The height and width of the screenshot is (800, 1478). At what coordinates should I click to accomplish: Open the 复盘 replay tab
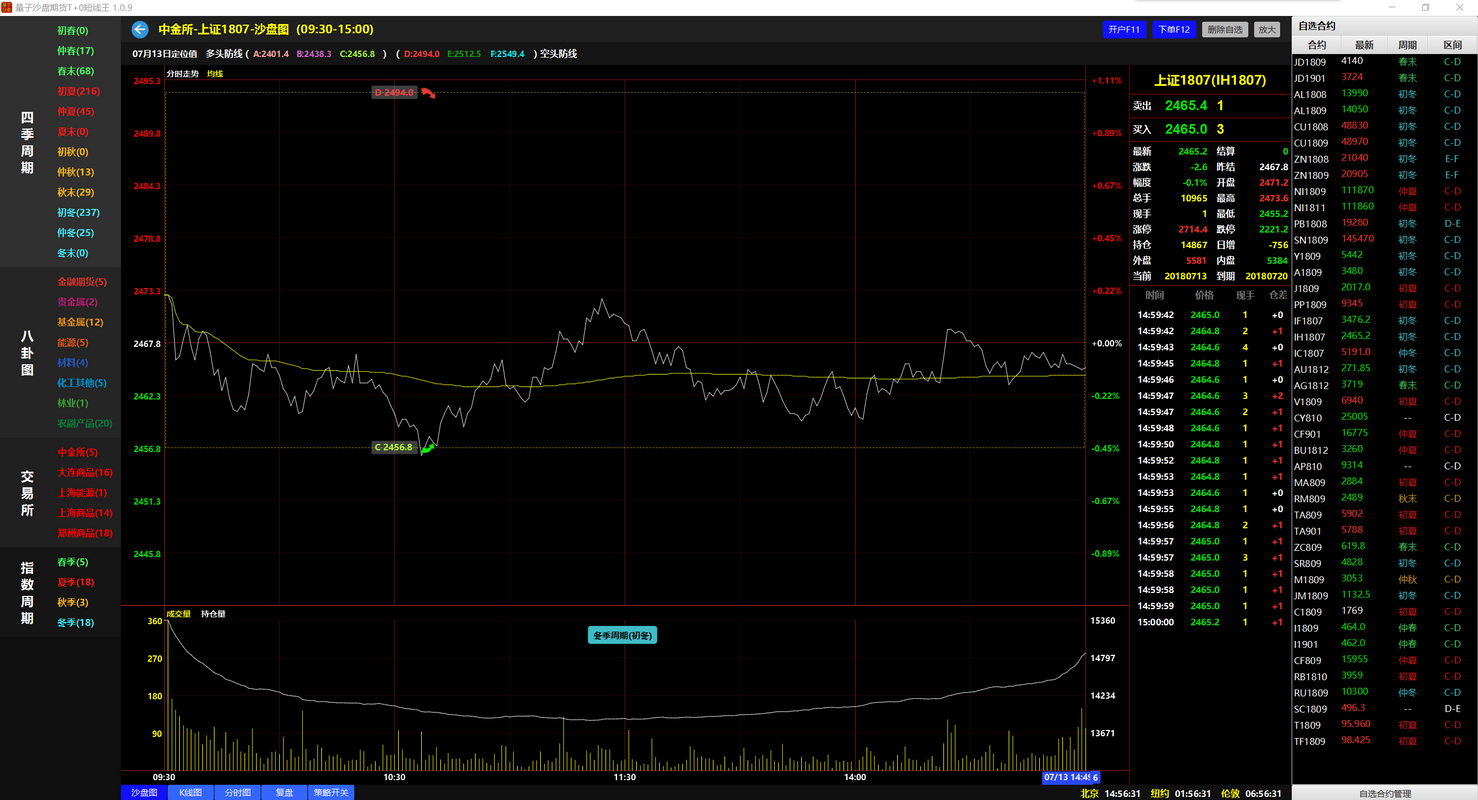click(285, 792)
